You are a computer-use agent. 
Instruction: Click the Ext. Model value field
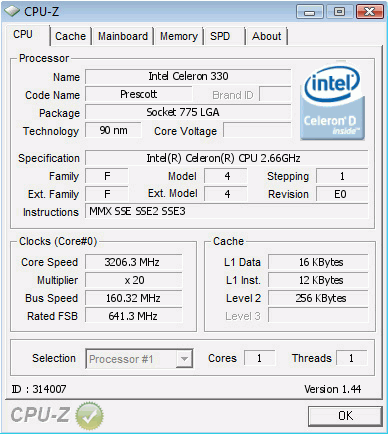pyautogui.click(x=226, y=194)
